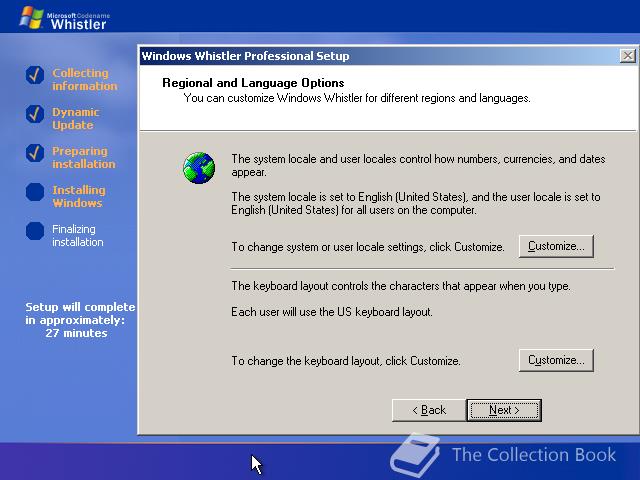640x480 pixels.
Task: Click Customize for the keyboard layout
Action: (556, 360)
